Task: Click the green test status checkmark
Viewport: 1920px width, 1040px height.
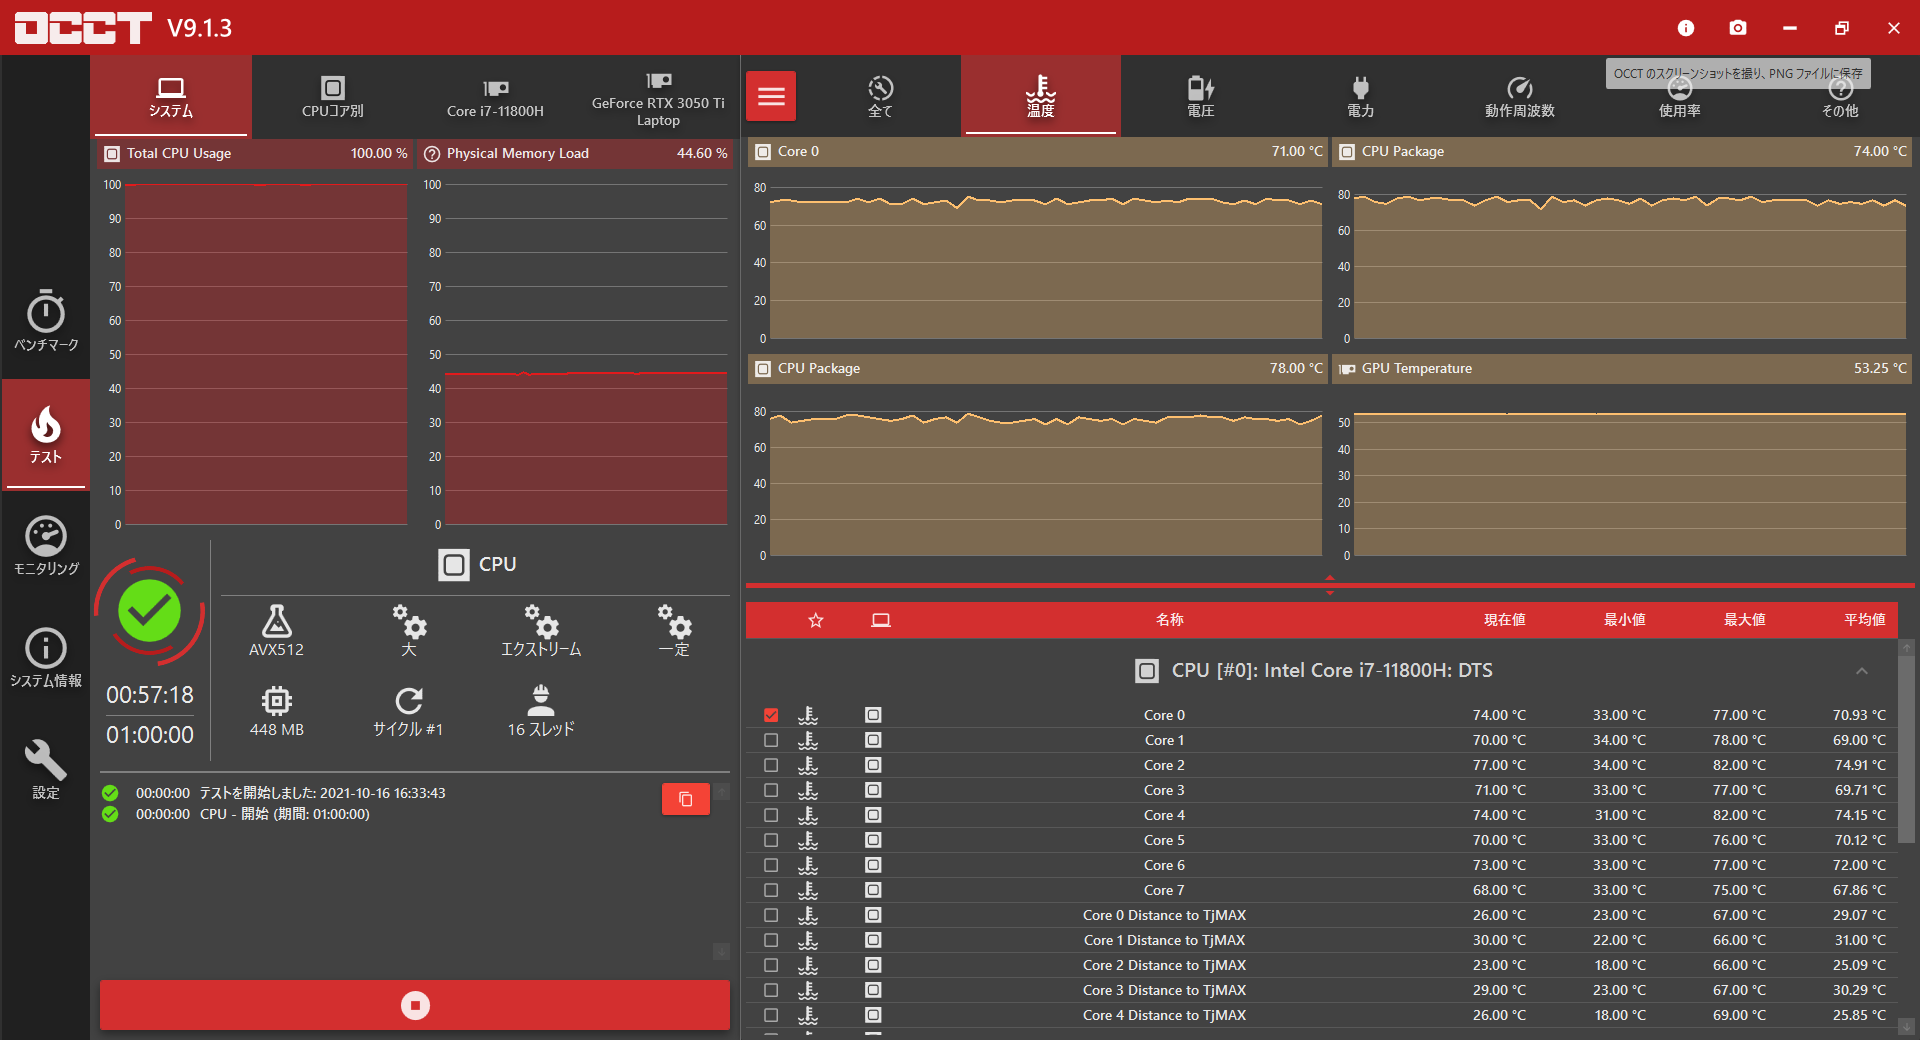Action: pyautogui.click(x=150, y=612)
